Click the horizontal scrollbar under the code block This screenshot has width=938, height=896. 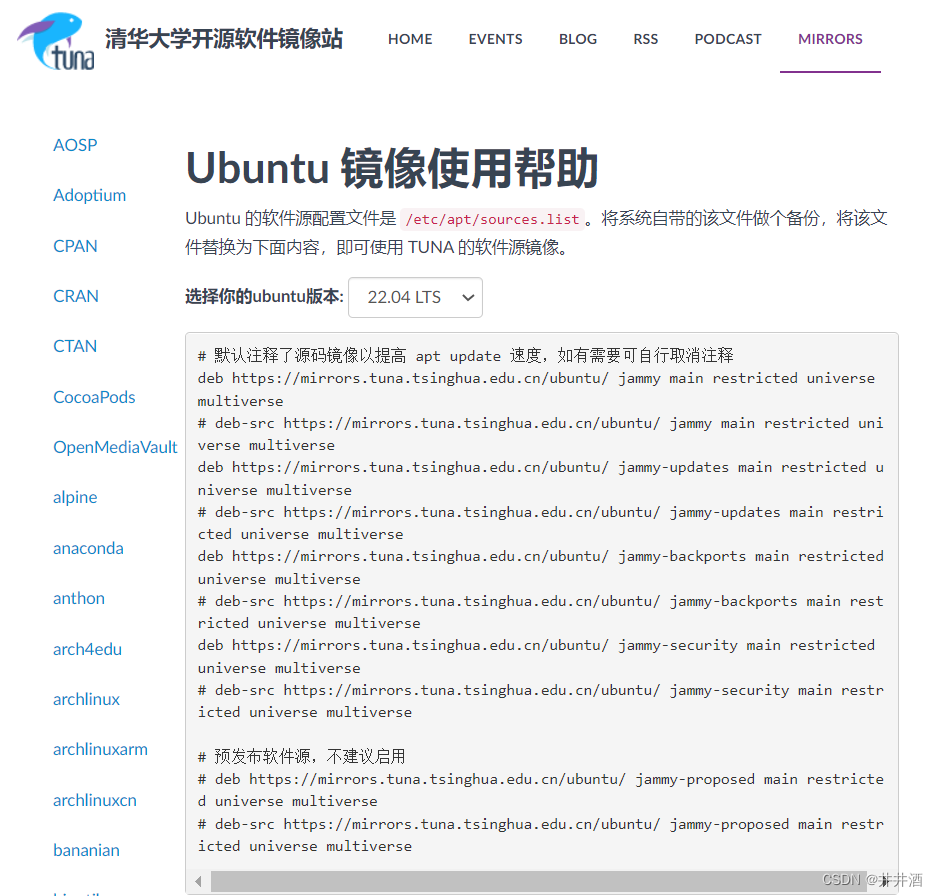click(538, 881)
